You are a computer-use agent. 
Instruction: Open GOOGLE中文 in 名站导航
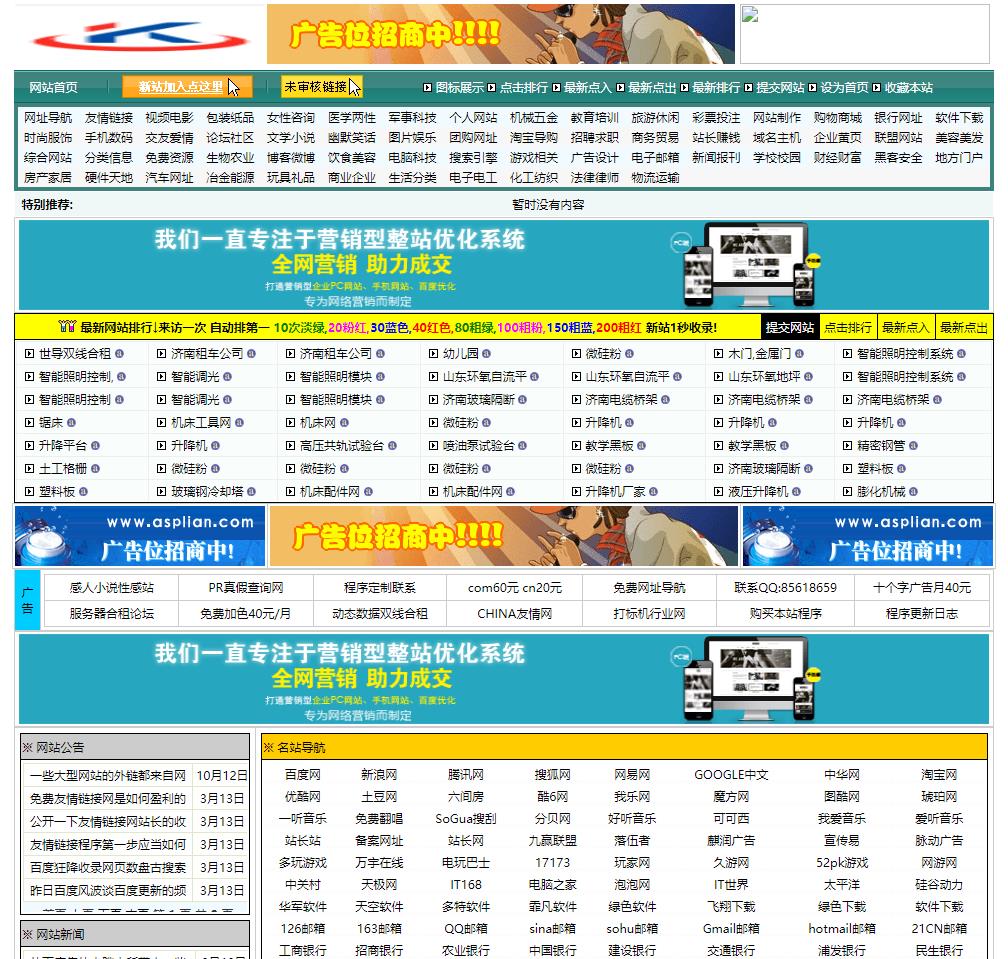[x=731, y=775]
